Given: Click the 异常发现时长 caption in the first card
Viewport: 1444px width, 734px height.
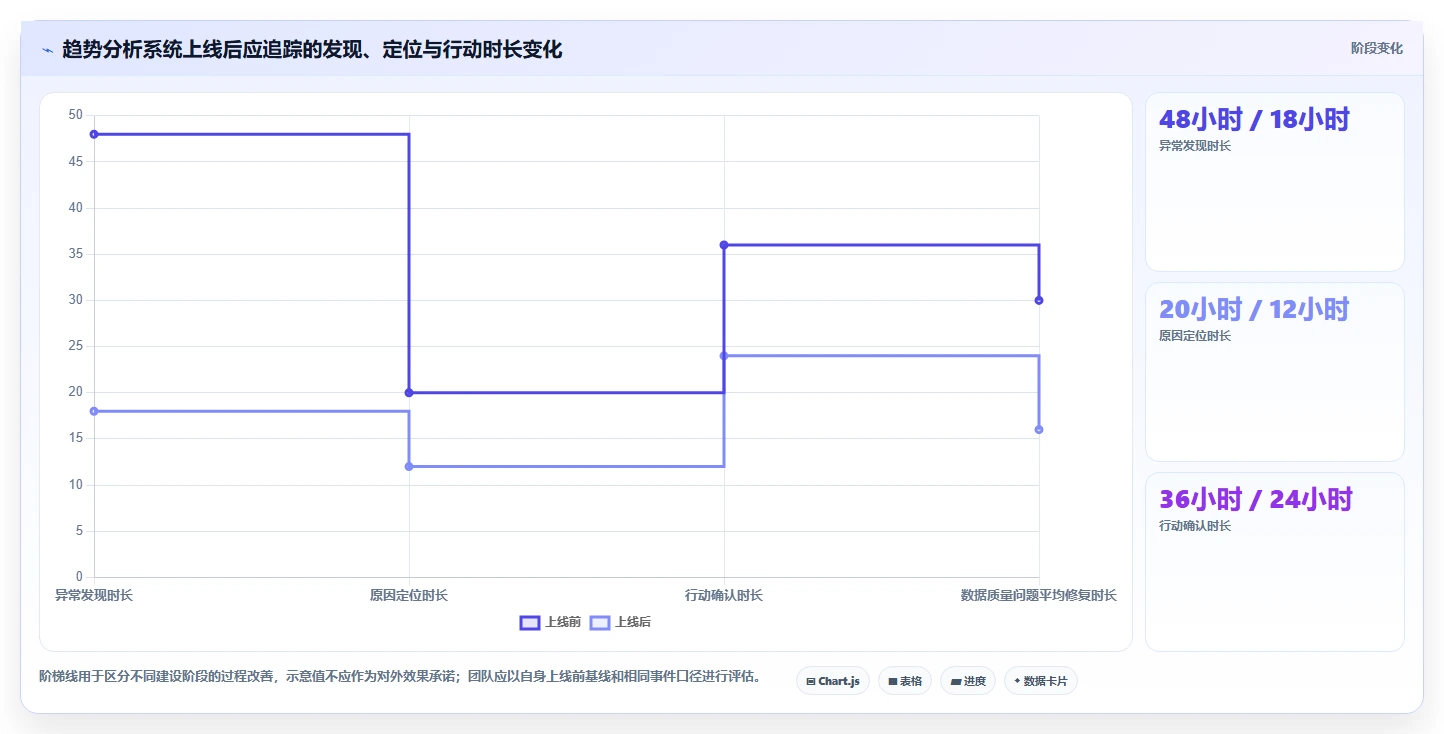Looking at the screenshot, I should pyautogui.click(x=1195, y=146).
